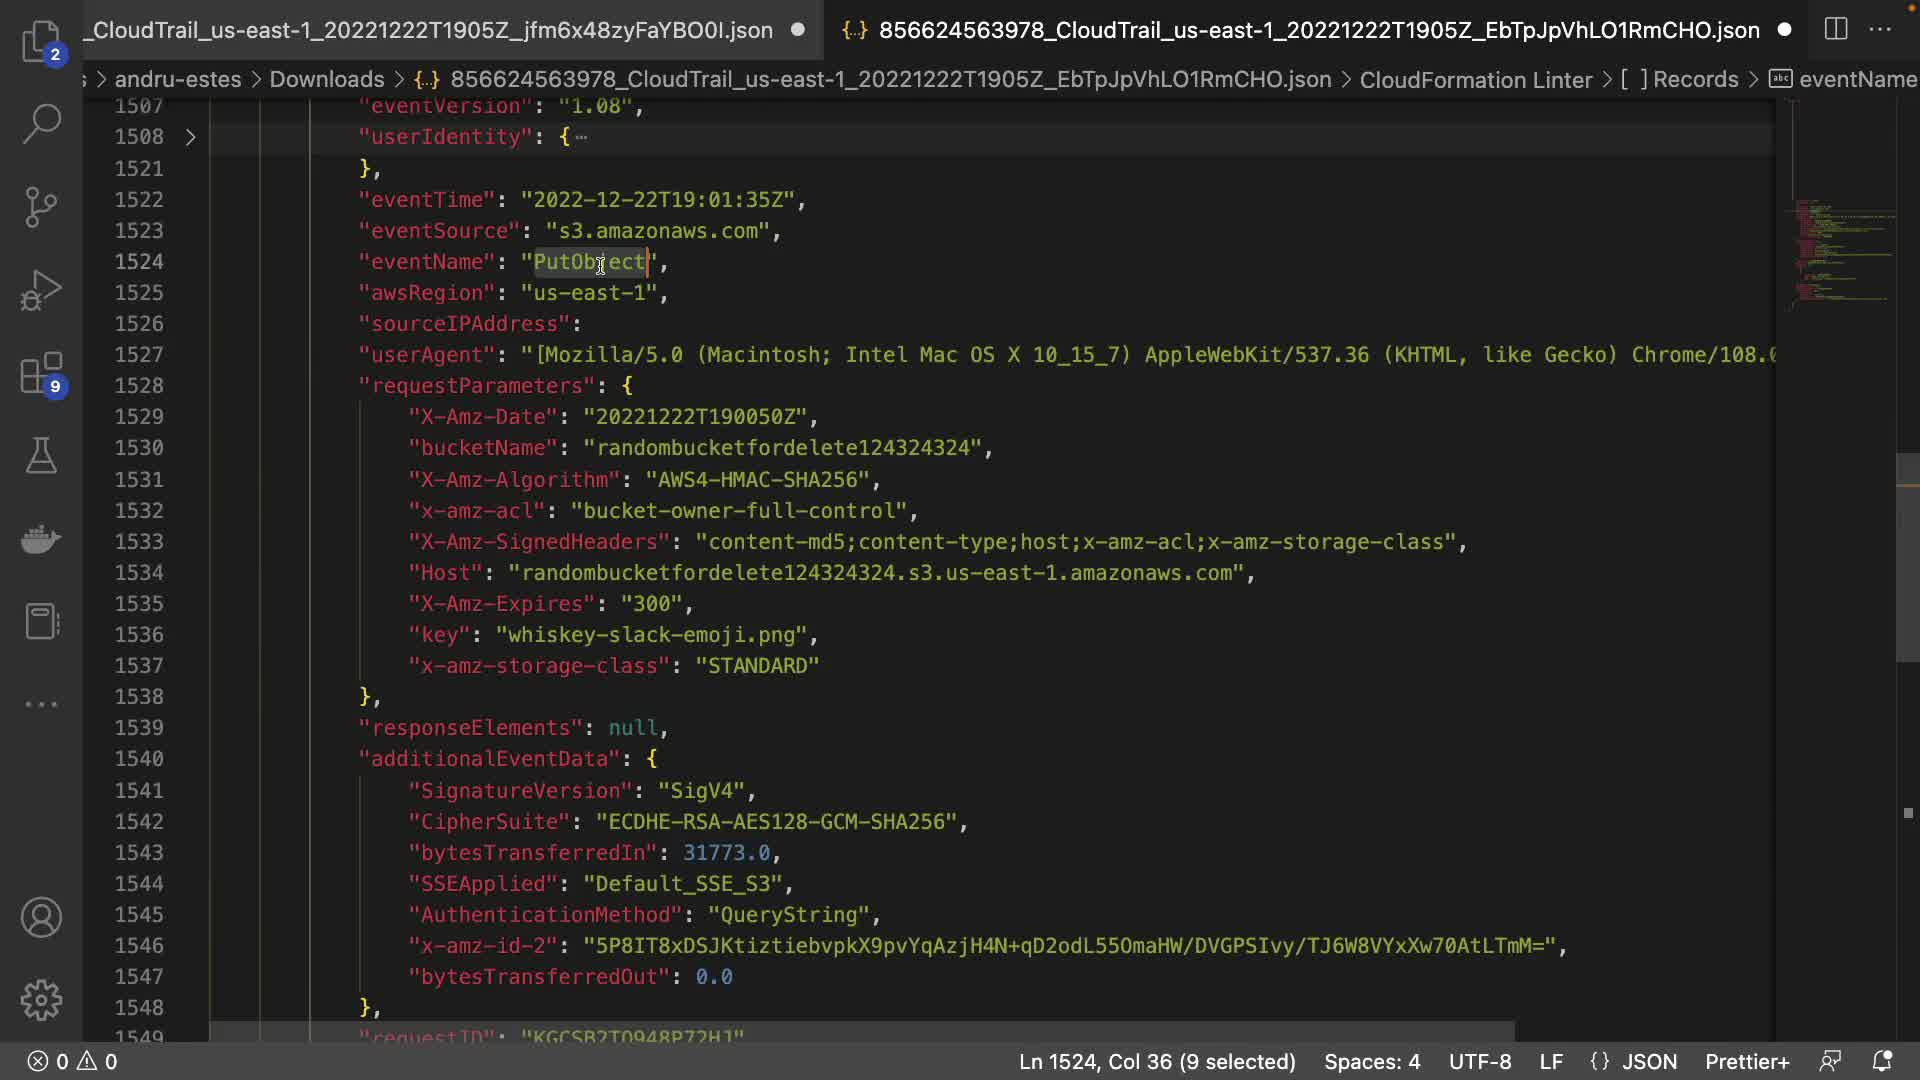Open Run and Debug view

[41, 290]
